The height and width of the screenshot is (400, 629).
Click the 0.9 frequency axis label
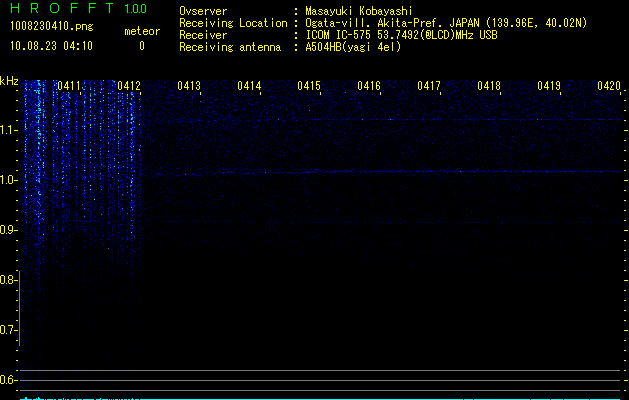[8, 230]
